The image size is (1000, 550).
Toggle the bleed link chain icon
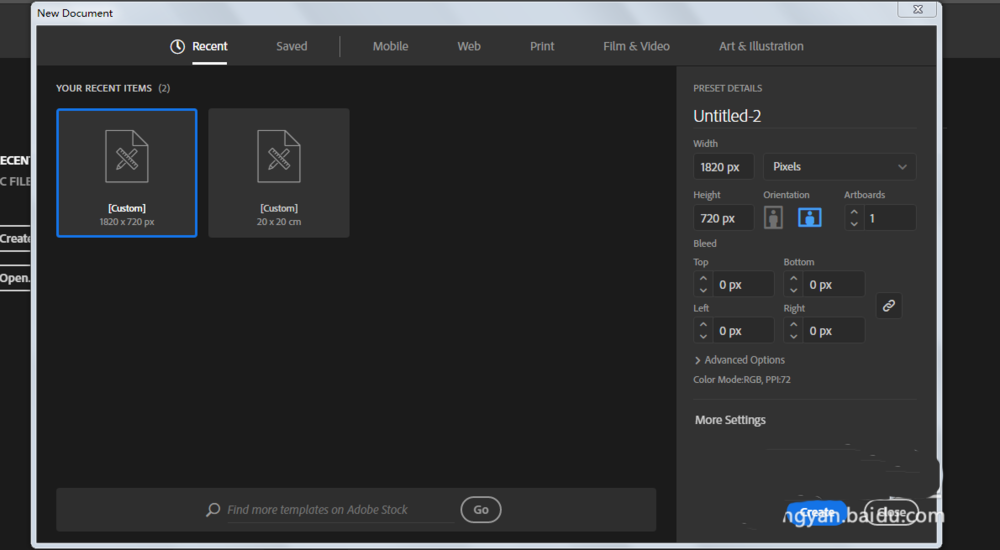[x=888, y=306]
